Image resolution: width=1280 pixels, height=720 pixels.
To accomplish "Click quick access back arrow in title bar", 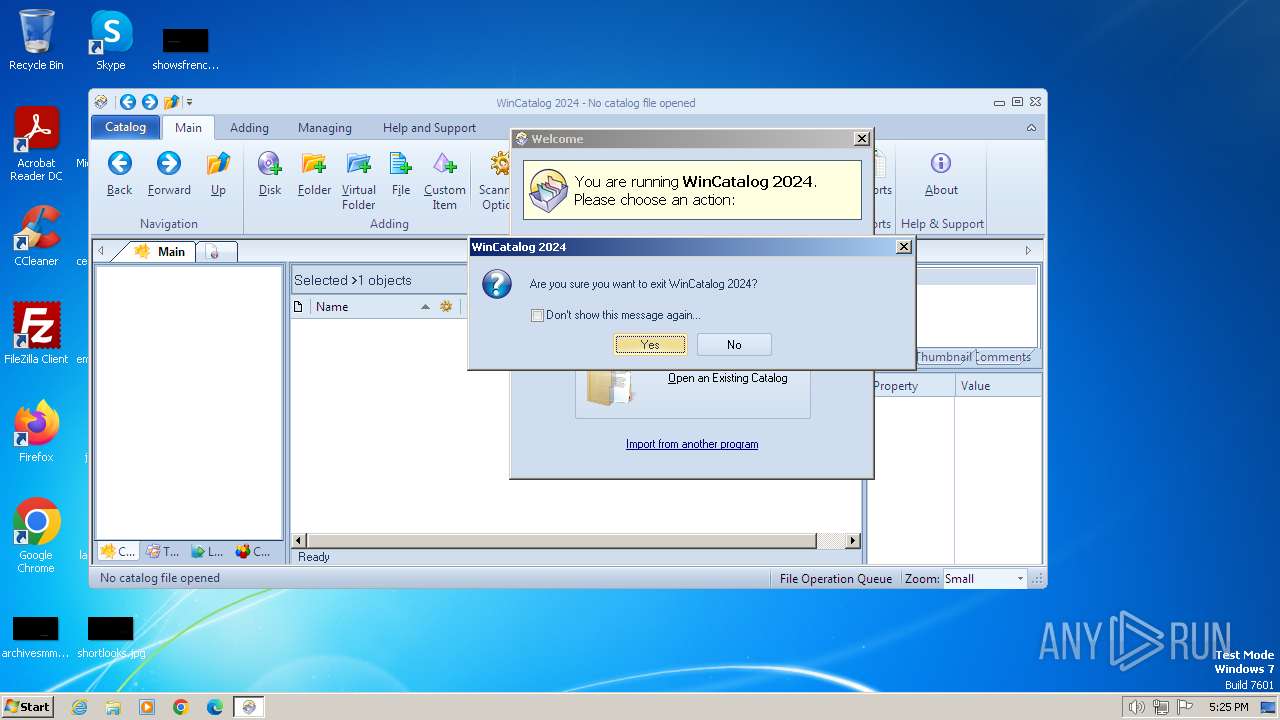I will 127,102.
